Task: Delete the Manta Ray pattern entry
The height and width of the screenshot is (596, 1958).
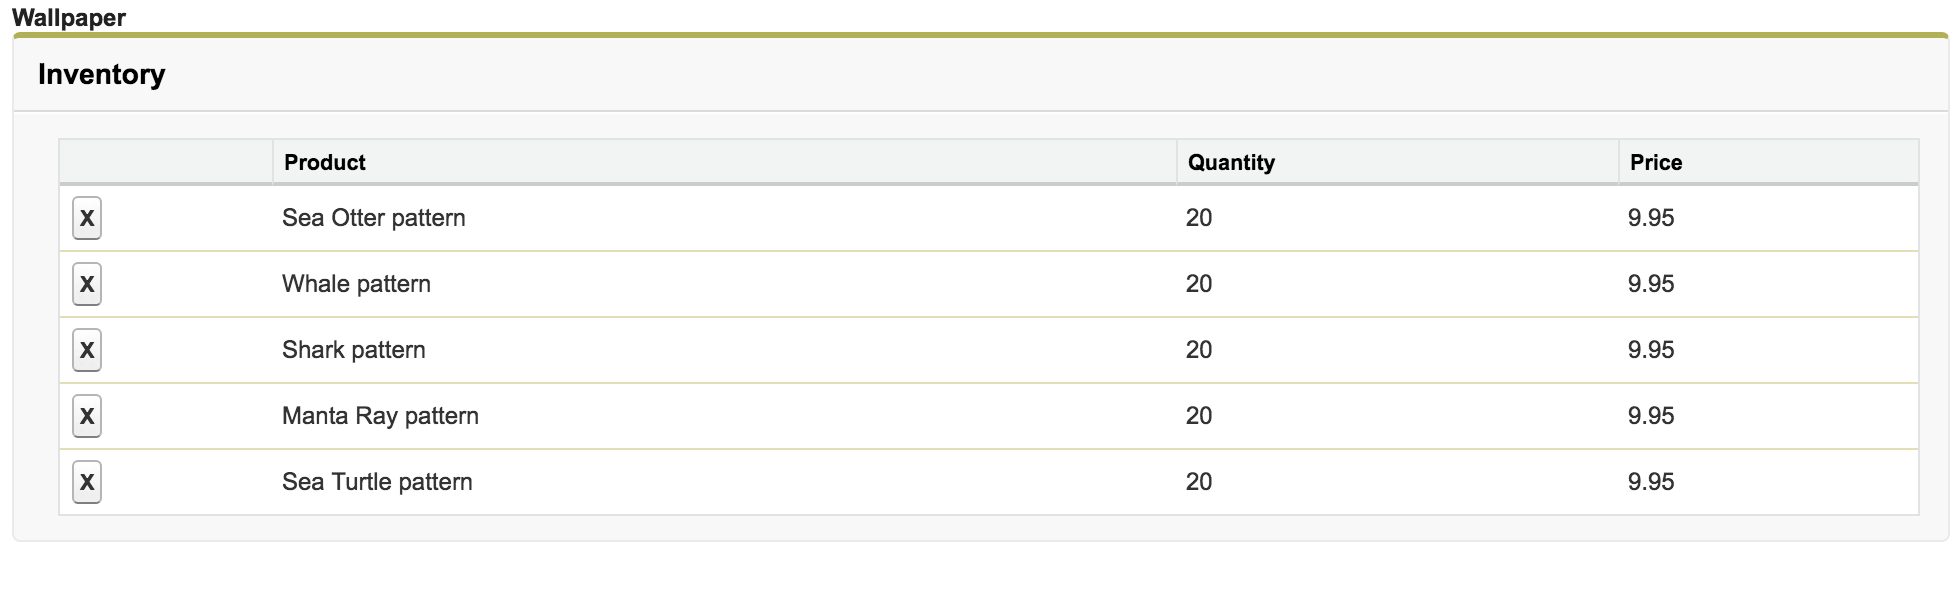Action: pos(87,416)
